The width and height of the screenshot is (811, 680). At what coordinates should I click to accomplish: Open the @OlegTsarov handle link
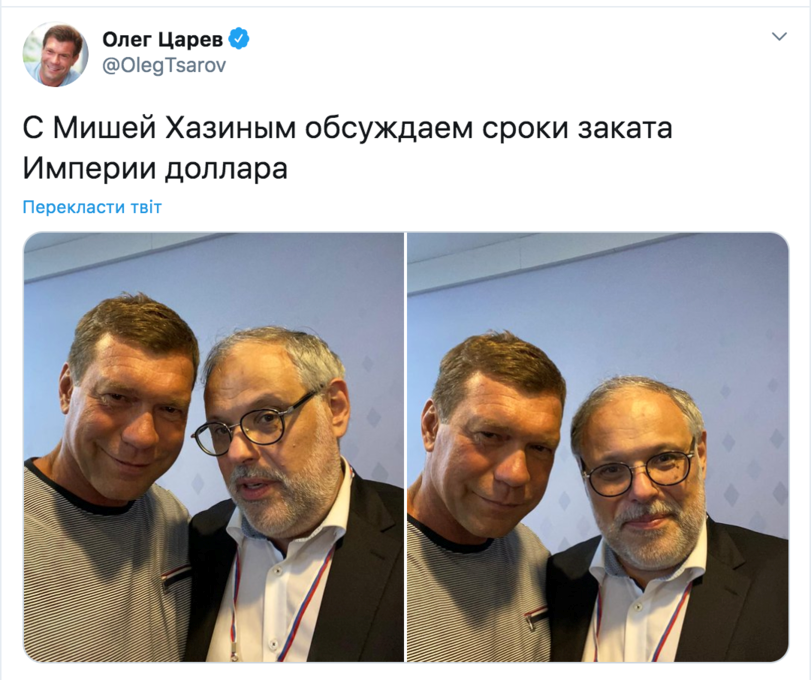tap(164, 65)
